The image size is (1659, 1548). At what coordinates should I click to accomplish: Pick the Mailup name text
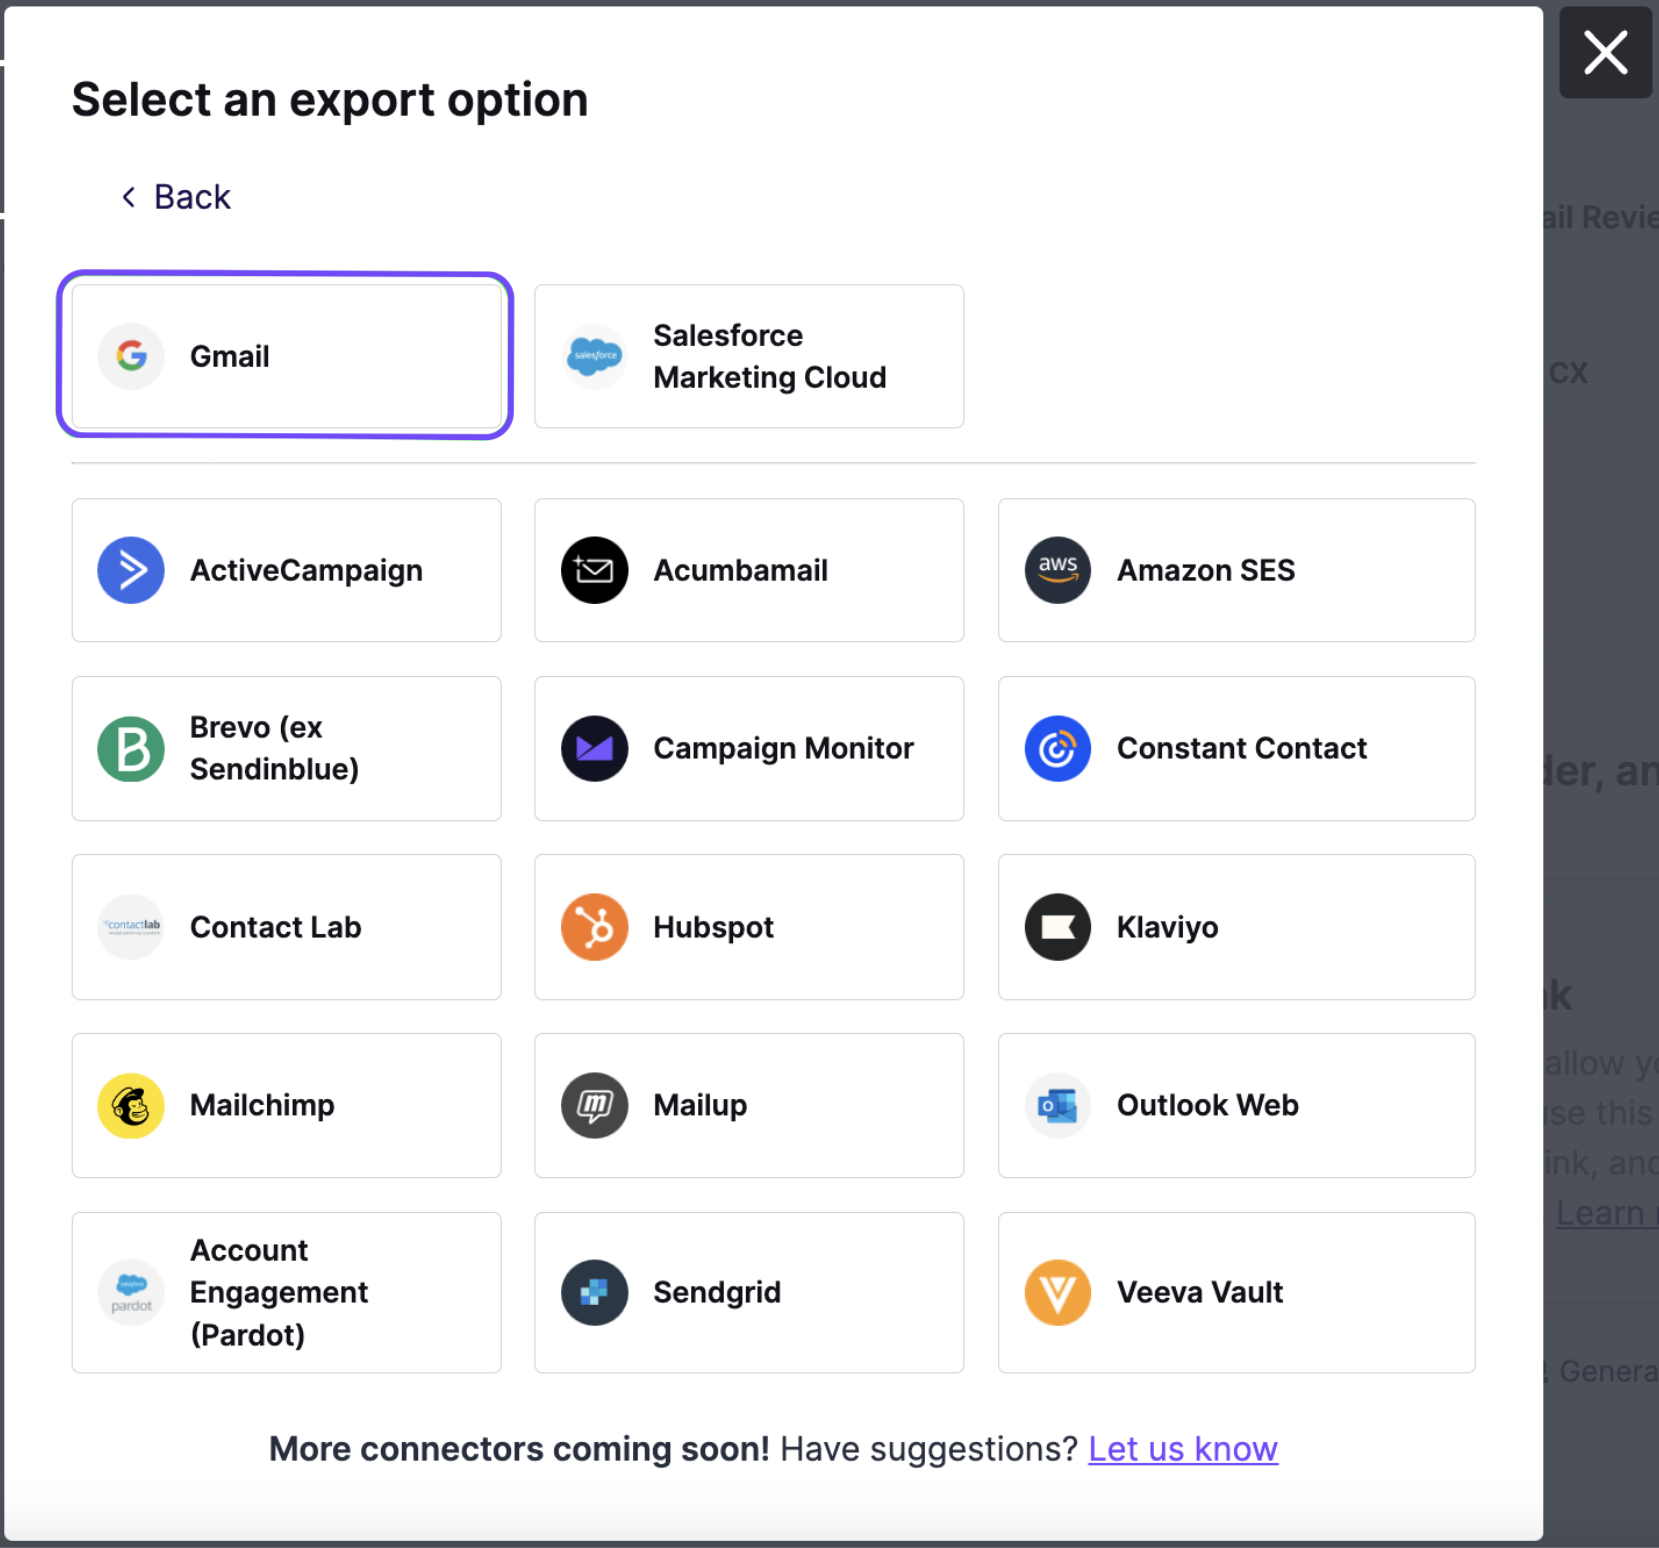coord(700,1105)
